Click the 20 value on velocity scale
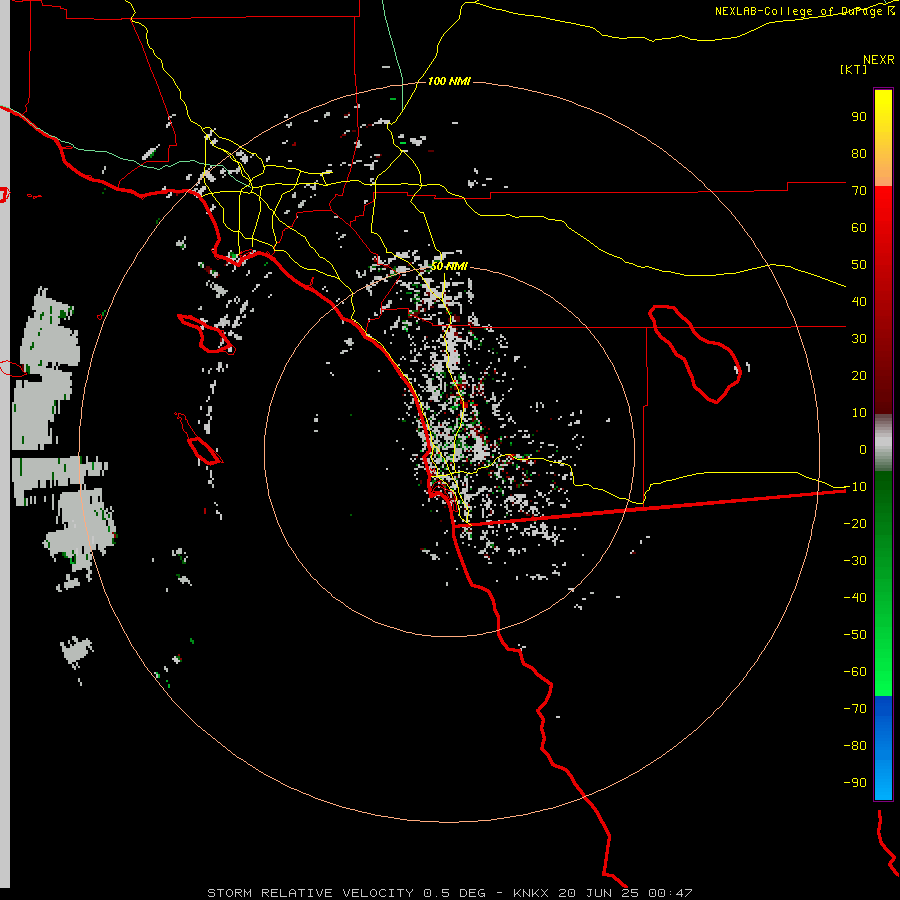Image resolution: width=900 pixels, height=900 pixels. 859,376
